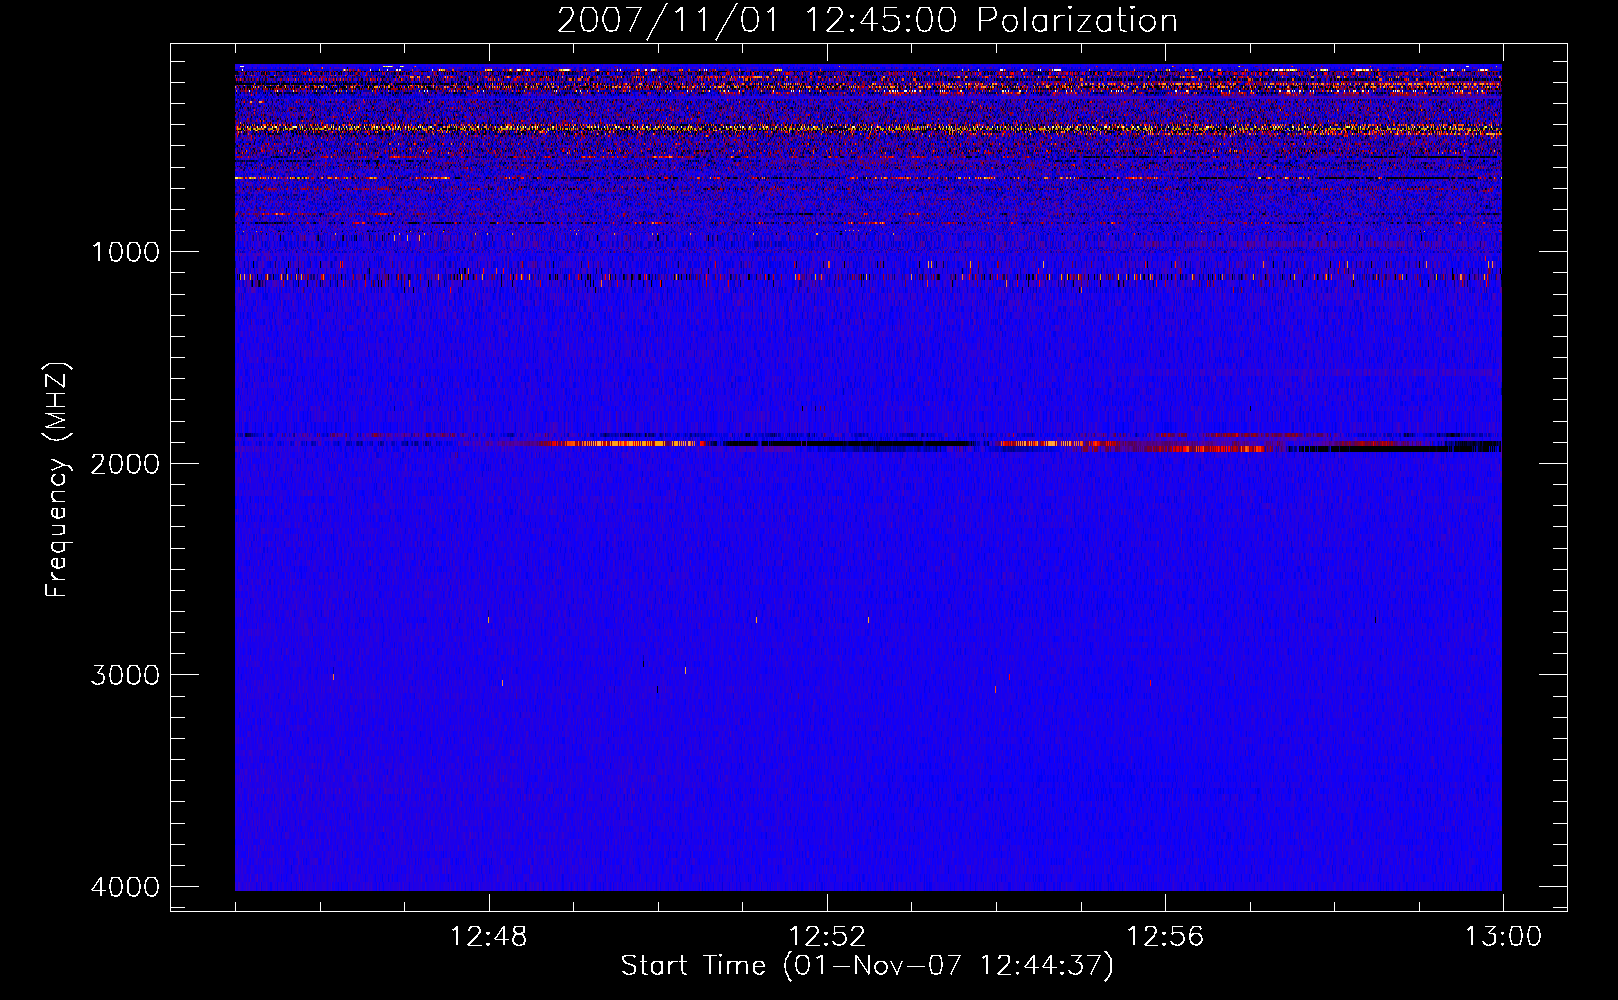Viewport: 1618px width, 1000px height.
Task: Click the 12:48 time tick label
Action: tap(489, 937)
